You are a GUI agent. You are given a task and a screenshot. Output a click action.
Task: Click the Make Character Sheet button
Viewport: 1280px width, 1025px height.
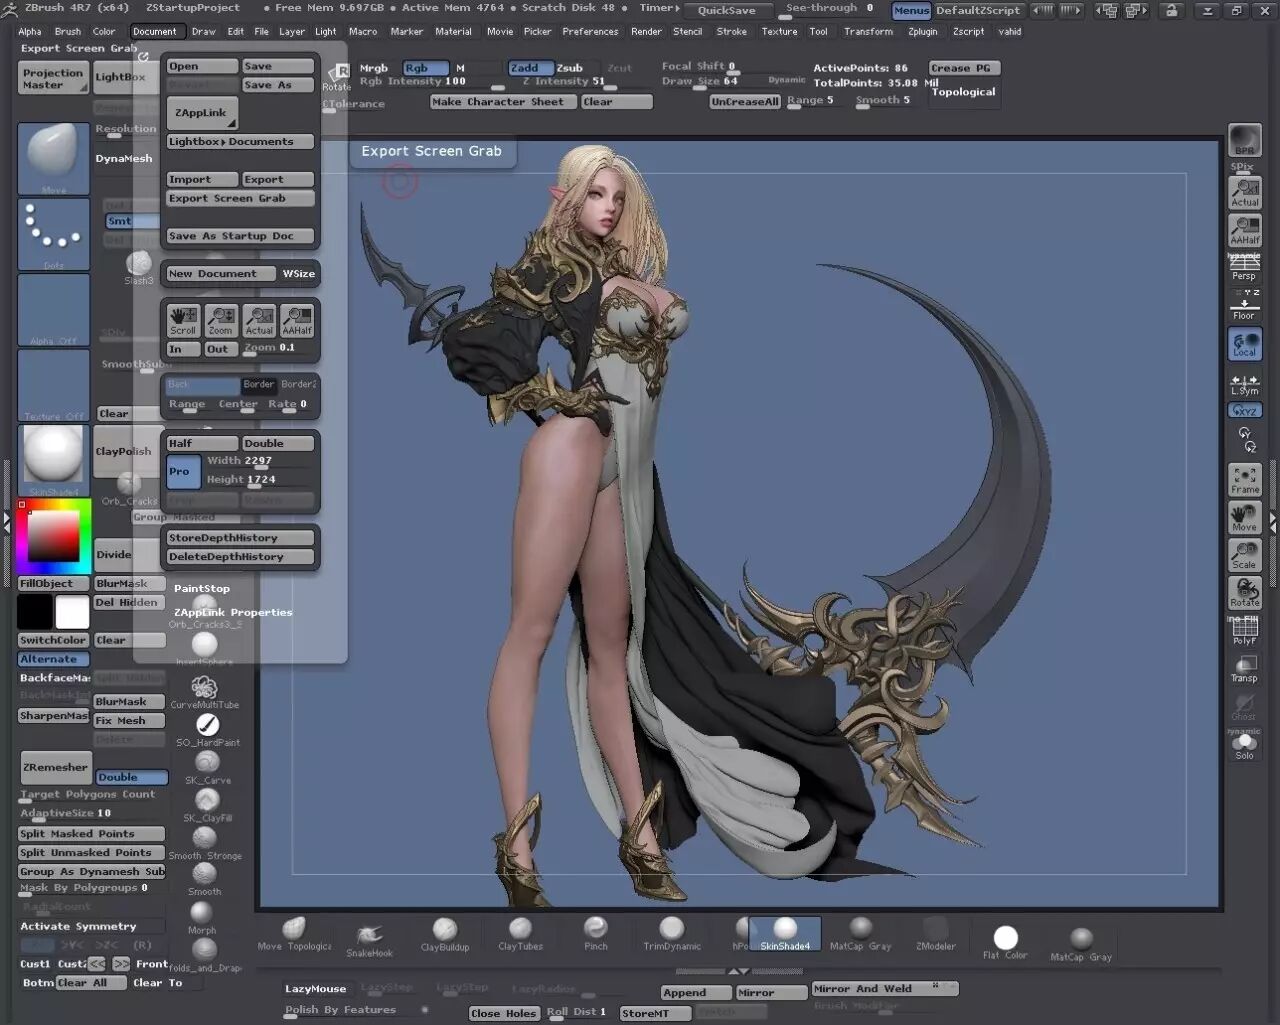[503, 101]
